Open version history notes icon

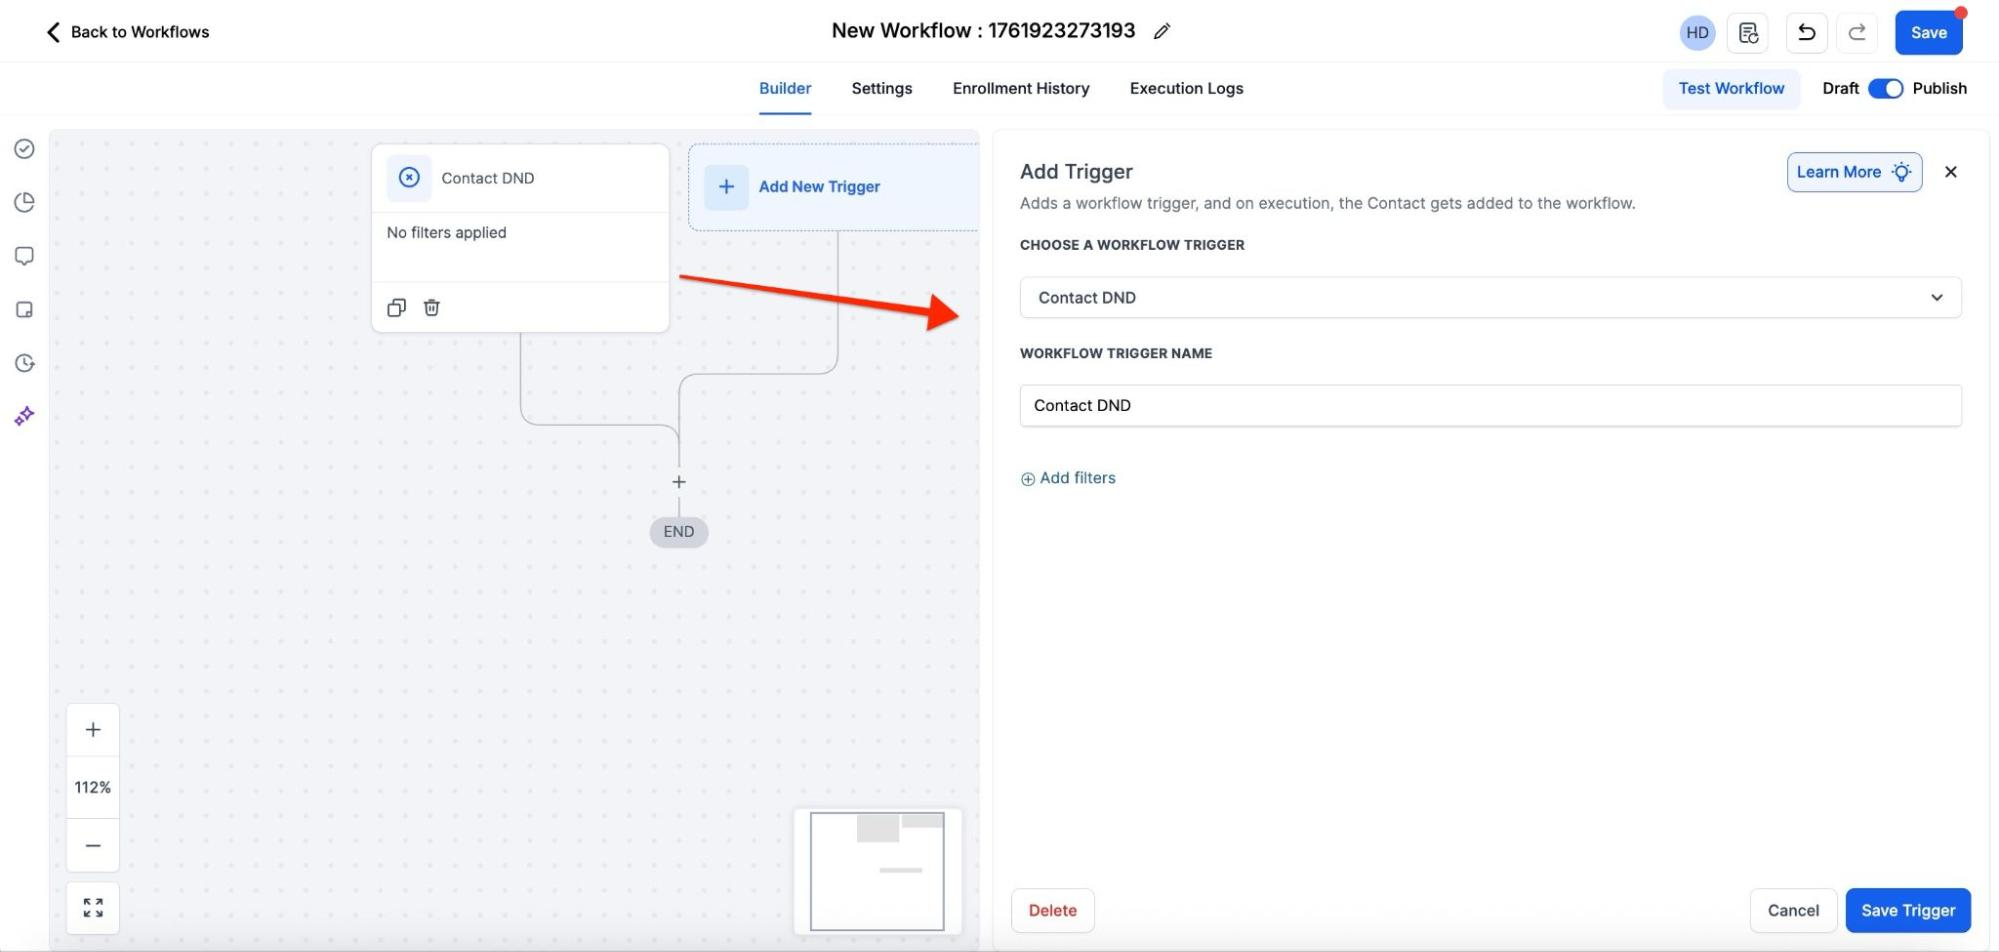coord(1748,33)
